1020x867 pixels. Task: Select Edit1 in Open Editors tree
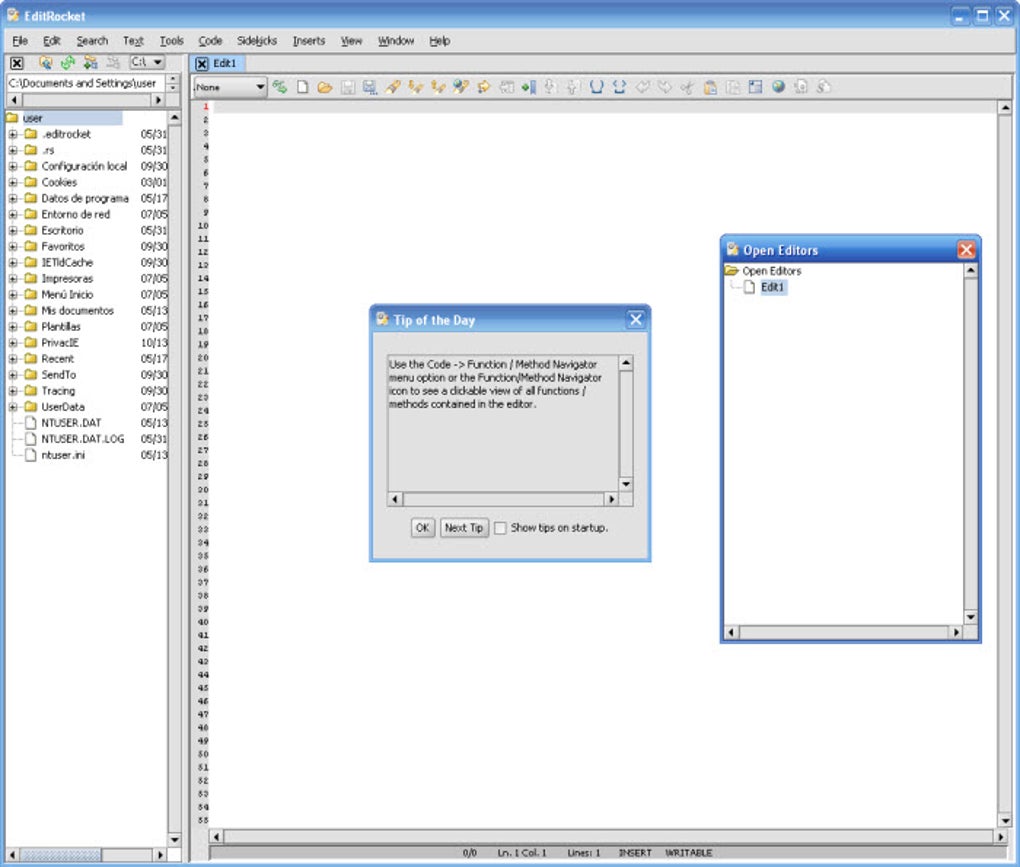tap(772, 287)
